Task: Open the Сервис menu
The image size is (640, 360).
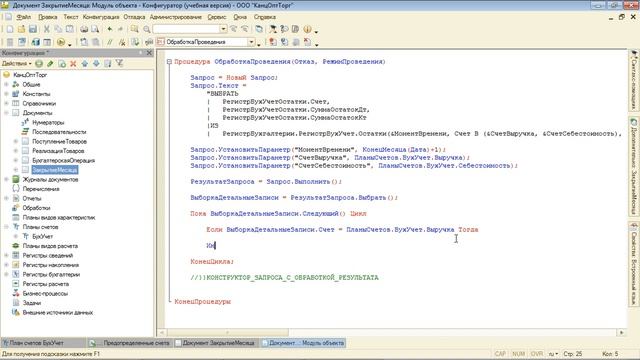Action: point(217,17)
